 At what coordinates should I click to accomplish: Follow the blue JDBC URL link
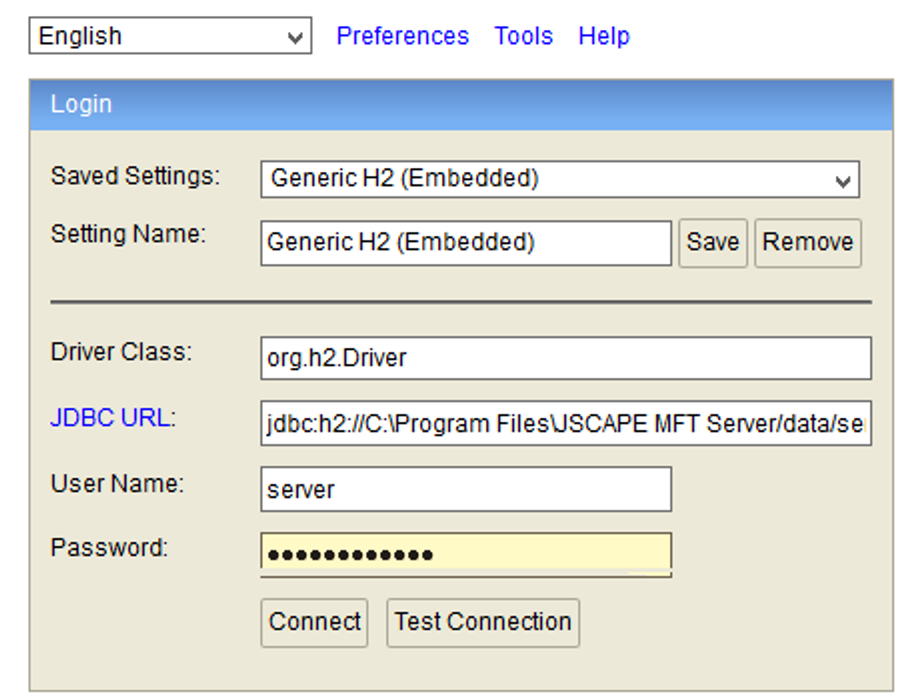(111, 418)
